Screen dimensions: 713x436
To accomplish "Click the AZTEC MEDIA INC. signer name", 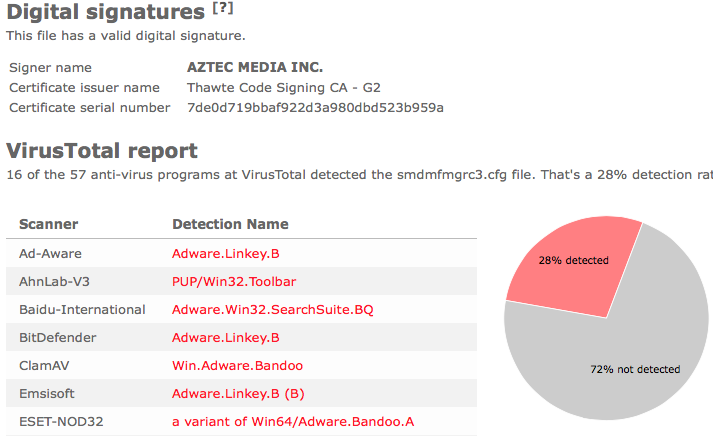I will pyautogui.click(x=255, y=67).
